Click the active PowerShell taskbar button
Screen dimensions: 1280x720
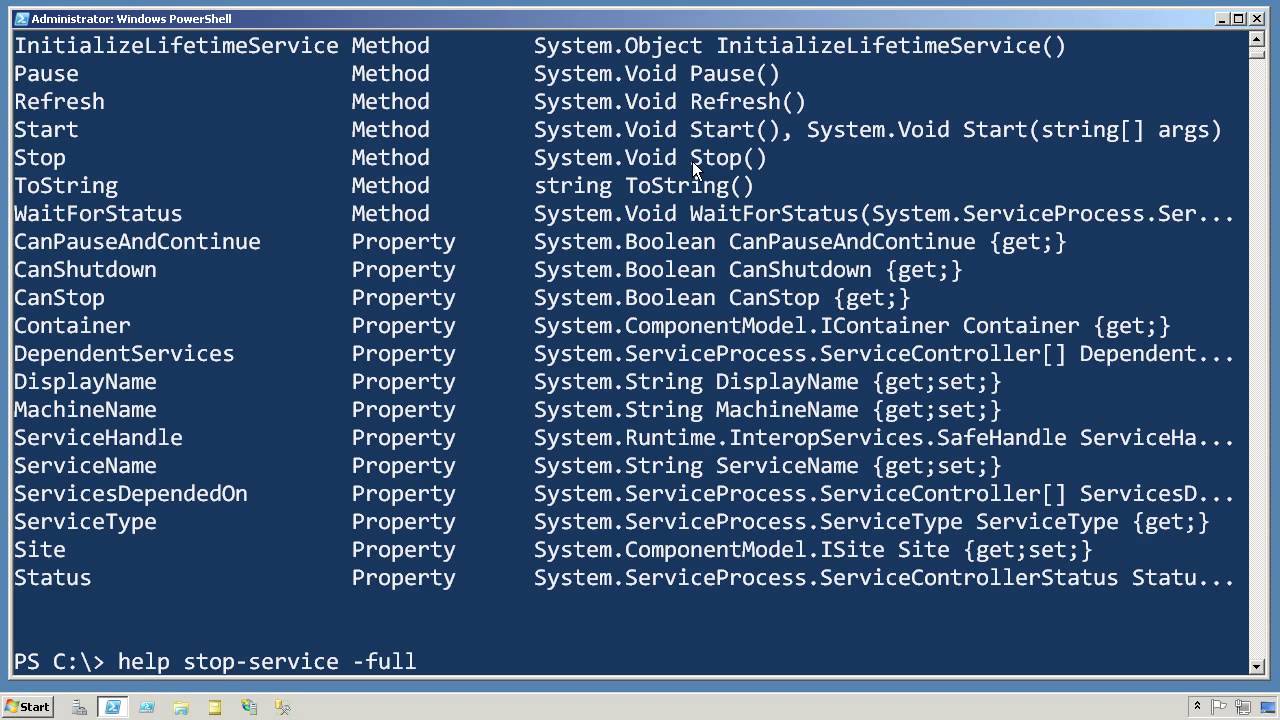pyautogui.click(x=113, y=707)
